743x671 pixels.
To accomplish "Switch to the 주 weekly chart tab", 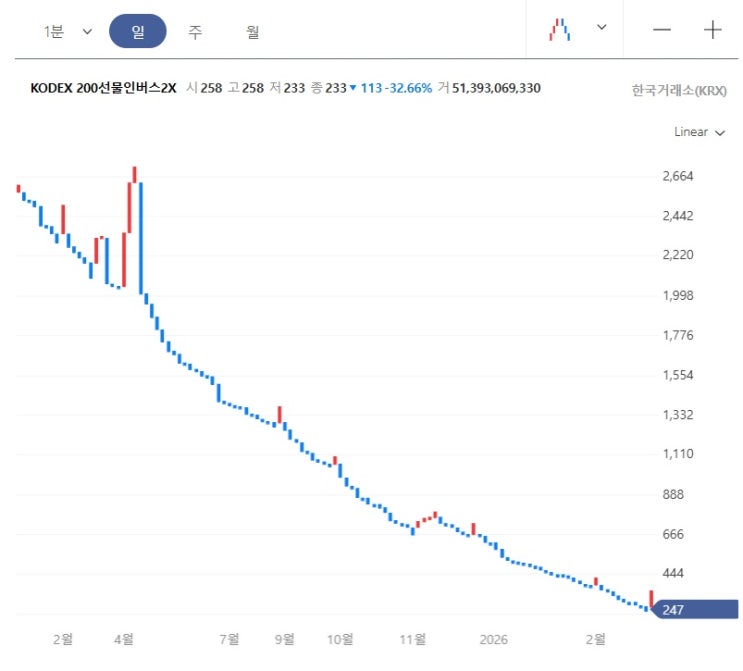I will click(x=195, y=32).
